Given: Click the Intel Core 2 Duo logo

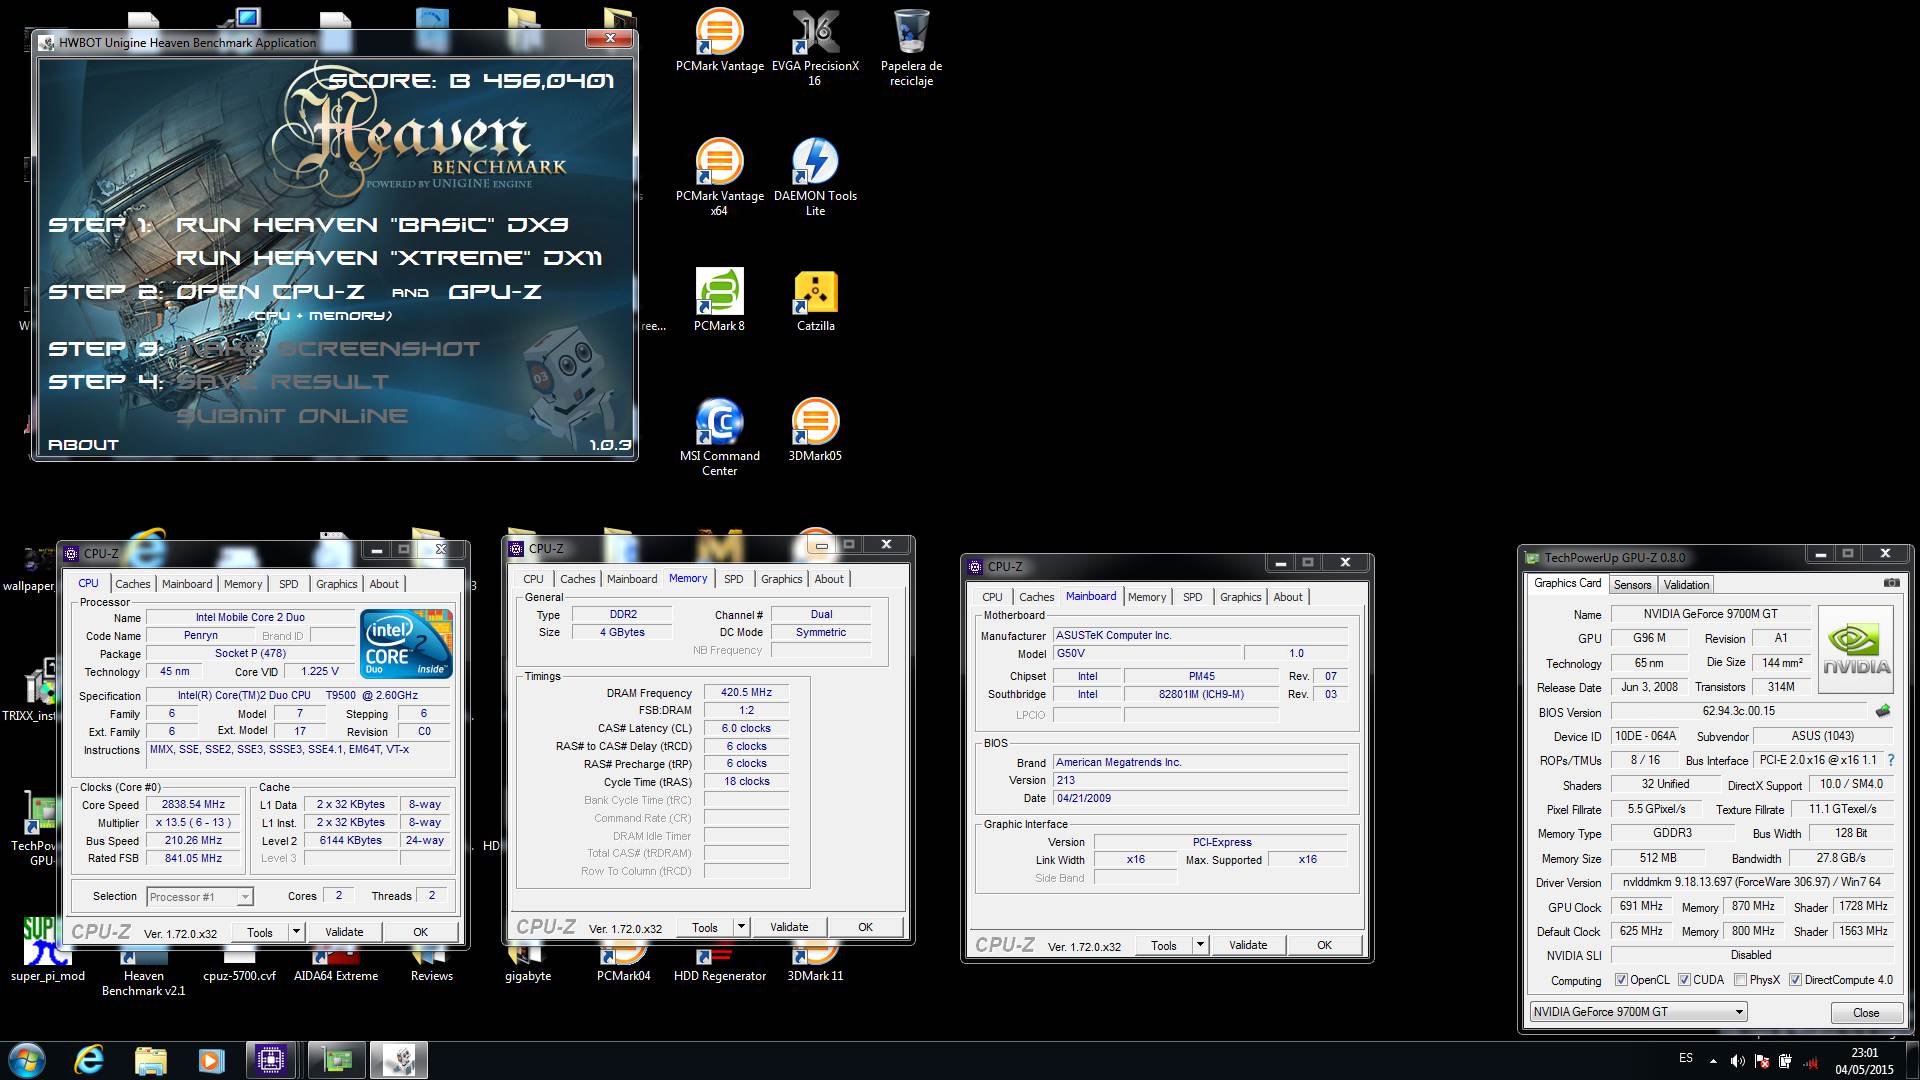Looking at the screenshot, I should [406, 644].
